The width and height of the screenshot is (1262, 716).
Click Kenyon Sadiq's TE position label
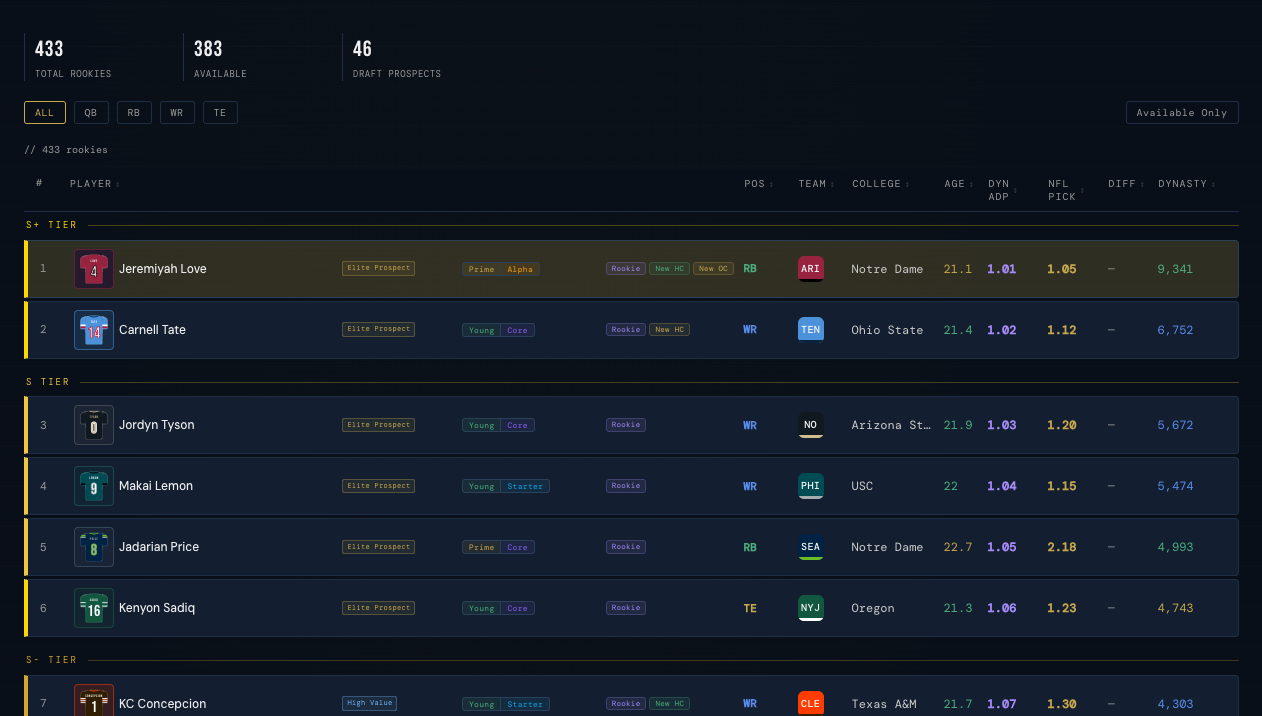750,608
